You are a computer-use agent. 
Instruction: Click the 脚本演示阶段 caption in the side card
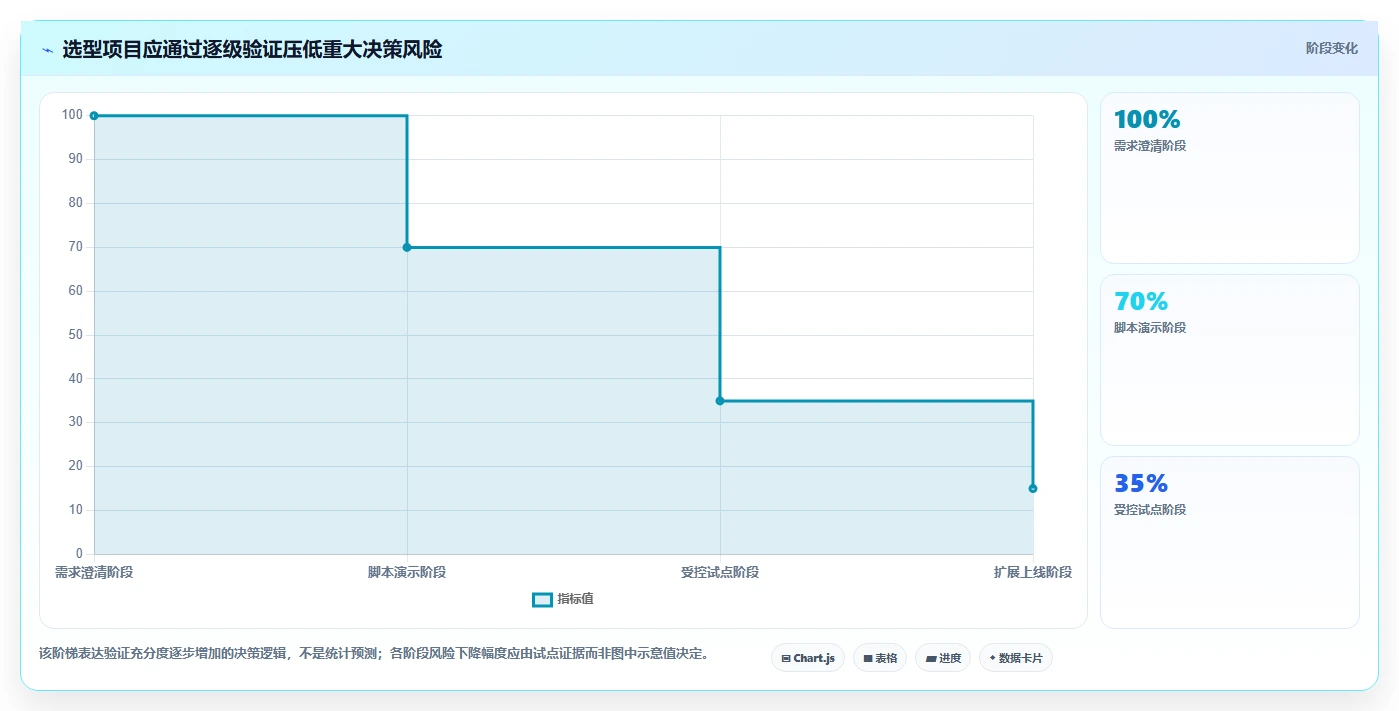coord(1150,328)
